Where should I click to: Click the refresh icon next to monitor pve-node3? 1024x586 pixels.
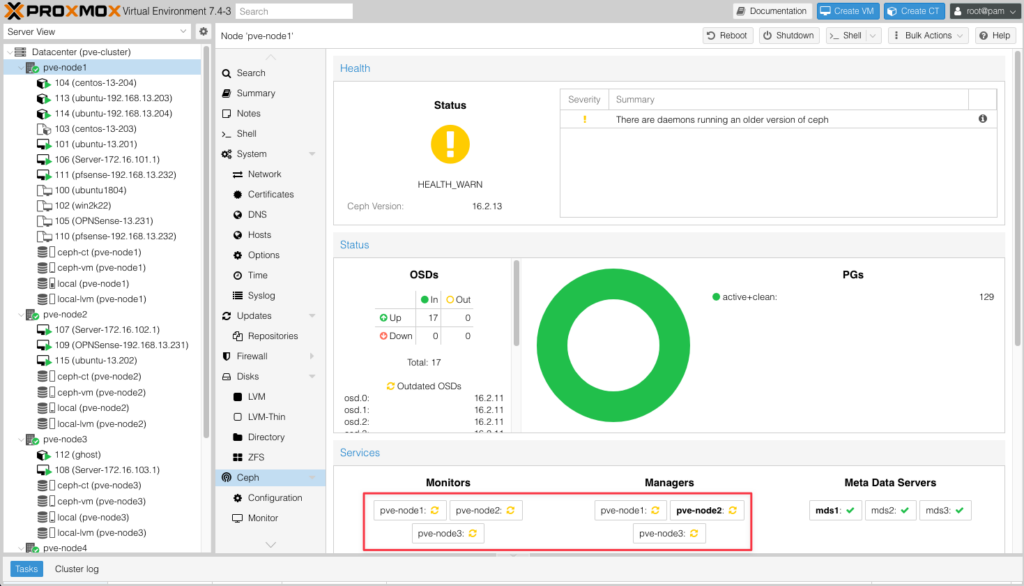[x=473, y=533]
